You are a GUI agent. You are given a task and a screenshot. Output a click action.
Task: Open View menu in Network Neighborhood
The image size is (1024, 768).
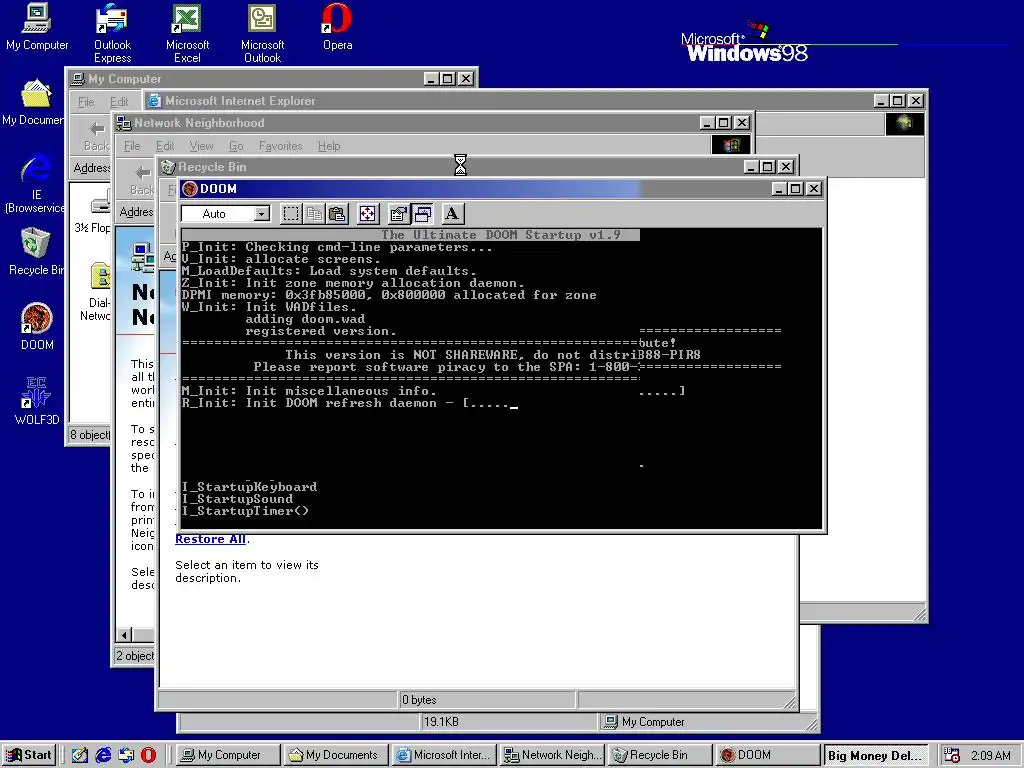201,146
